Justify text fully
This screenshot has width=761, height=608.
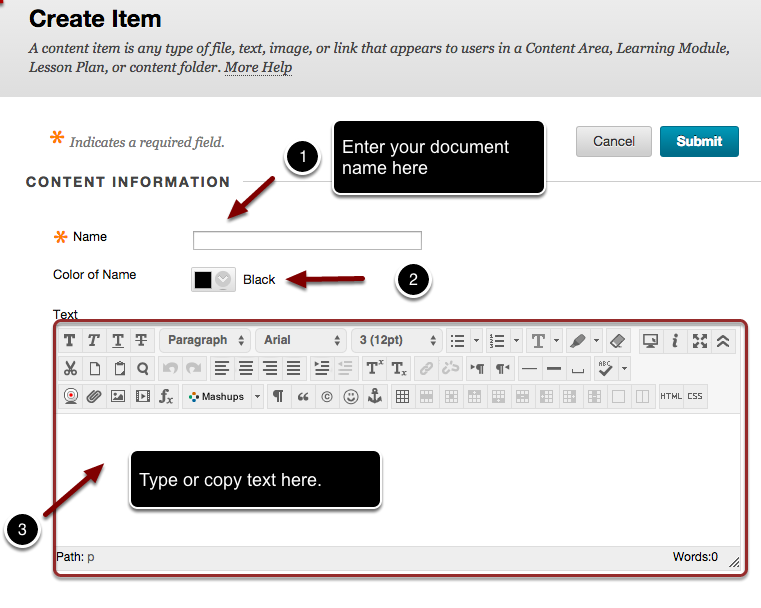tap(293, 369)
